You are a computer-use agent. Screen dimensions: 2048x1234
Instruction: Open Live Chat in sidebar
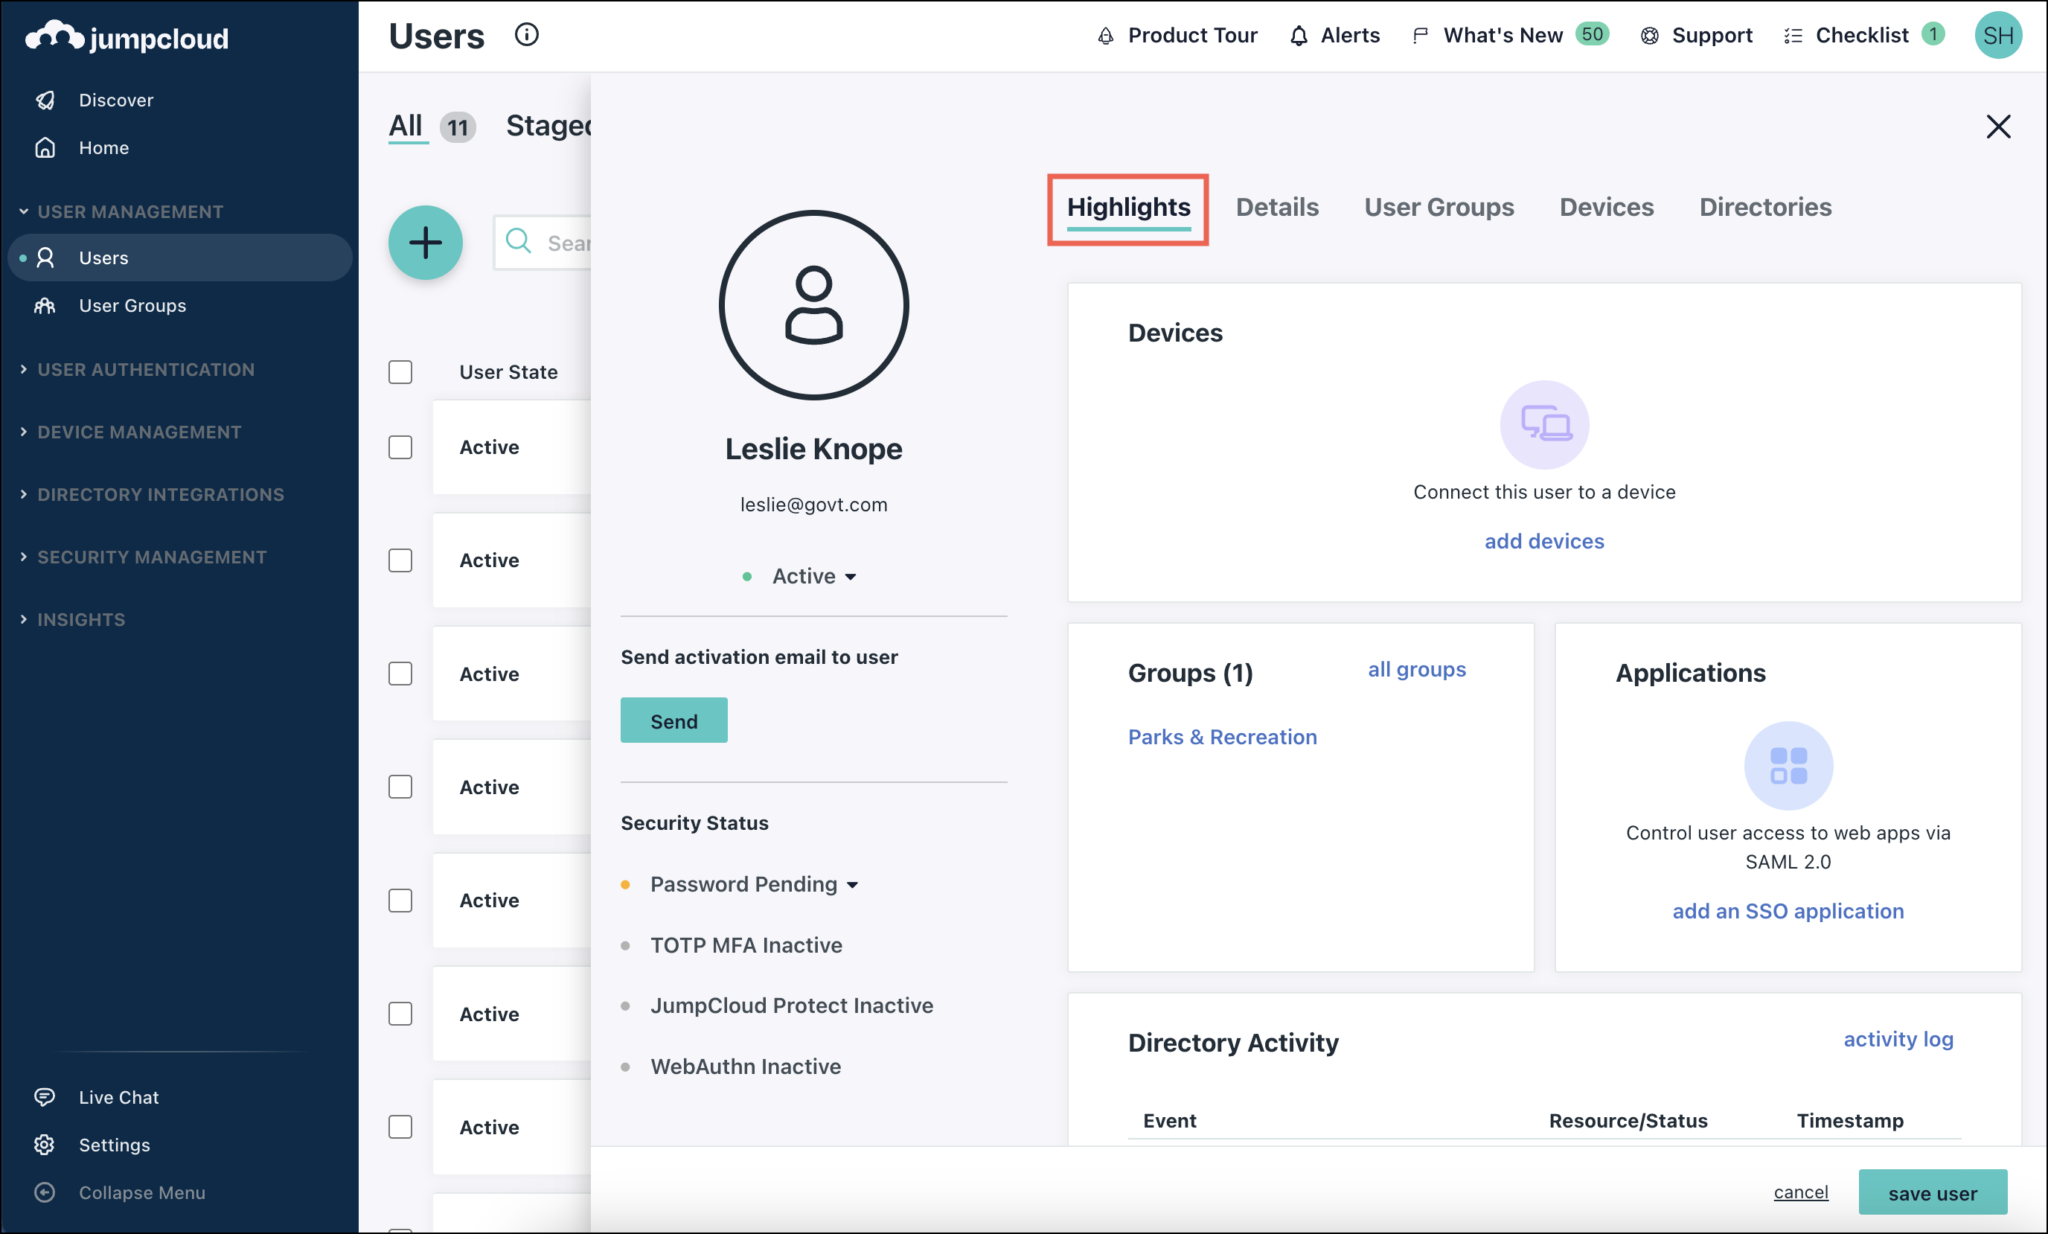click(x=118, y=1097)
